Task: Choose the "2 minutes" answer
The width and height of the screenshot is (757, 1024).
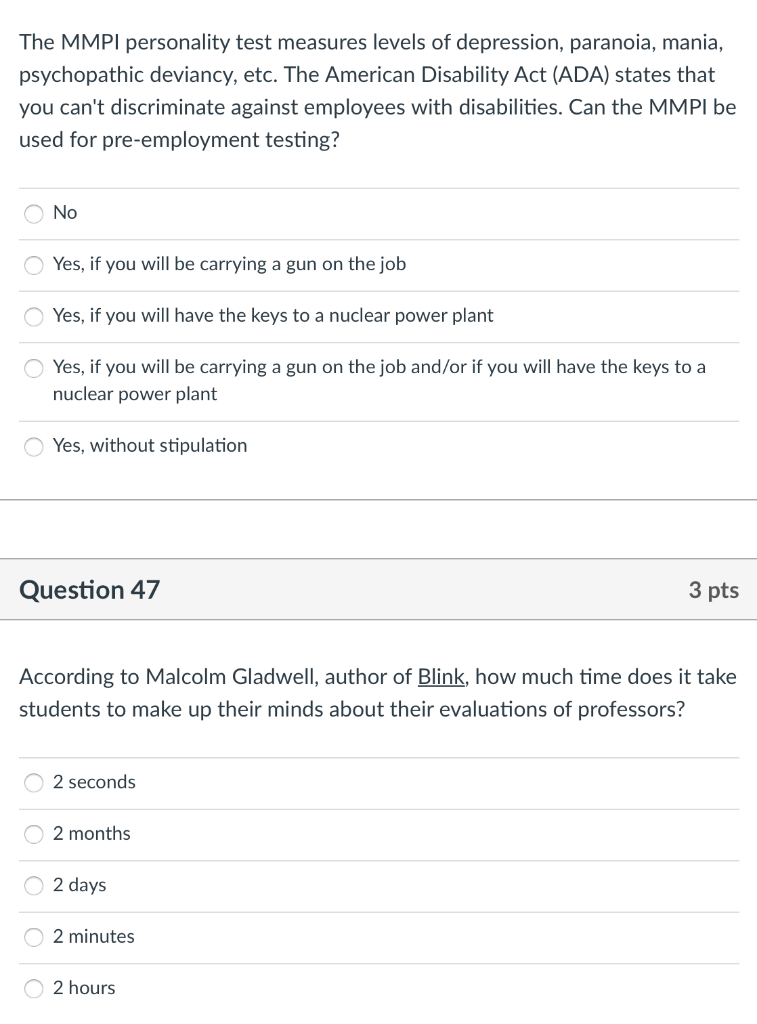Action: click(x=34, y=937)
